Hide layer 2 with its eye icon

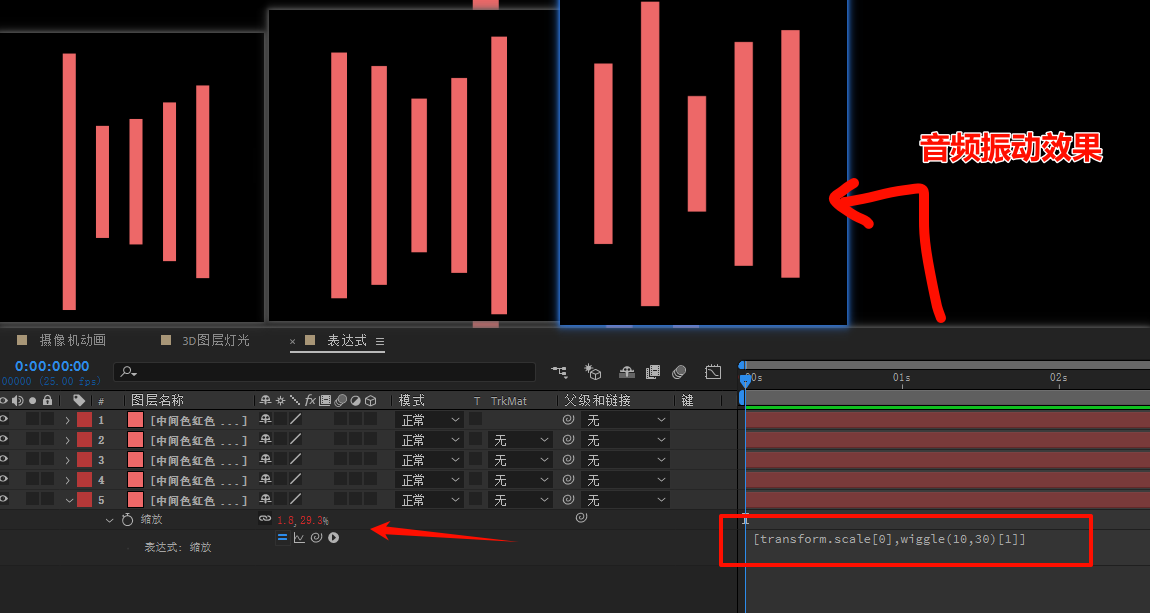4,439
